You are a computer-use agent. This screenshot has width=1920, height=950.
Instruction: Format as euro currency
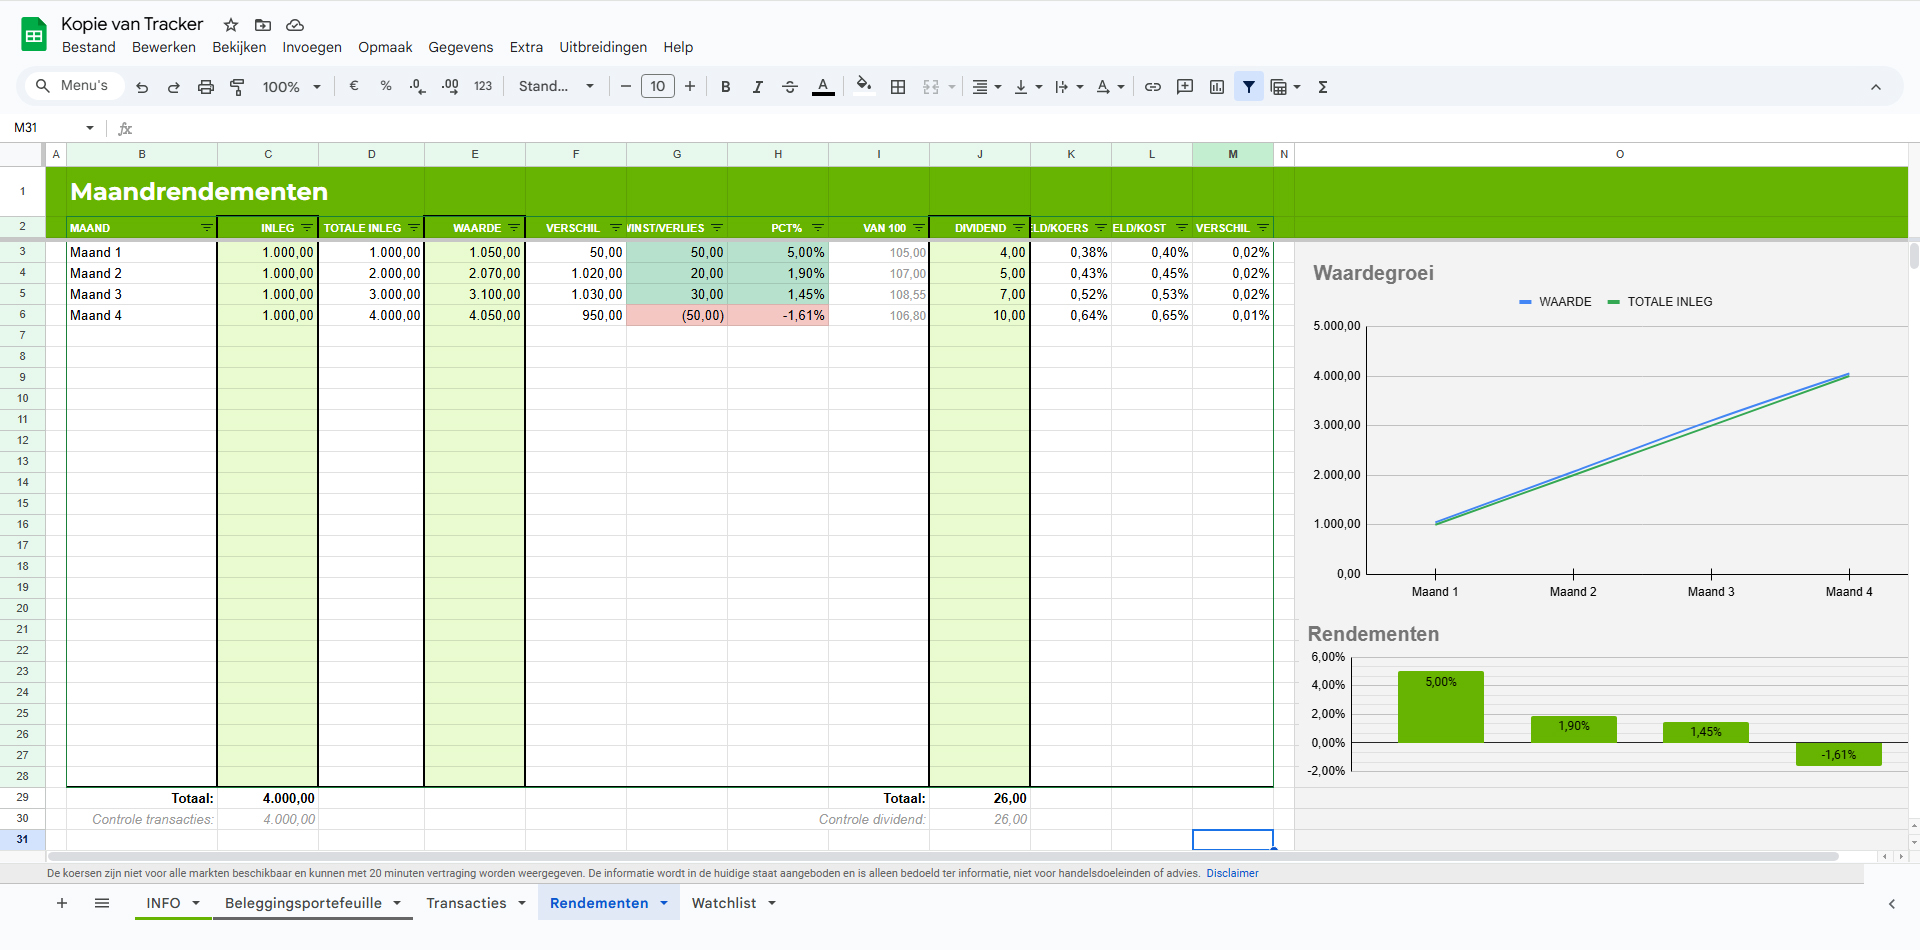click(x=354, y=86)
